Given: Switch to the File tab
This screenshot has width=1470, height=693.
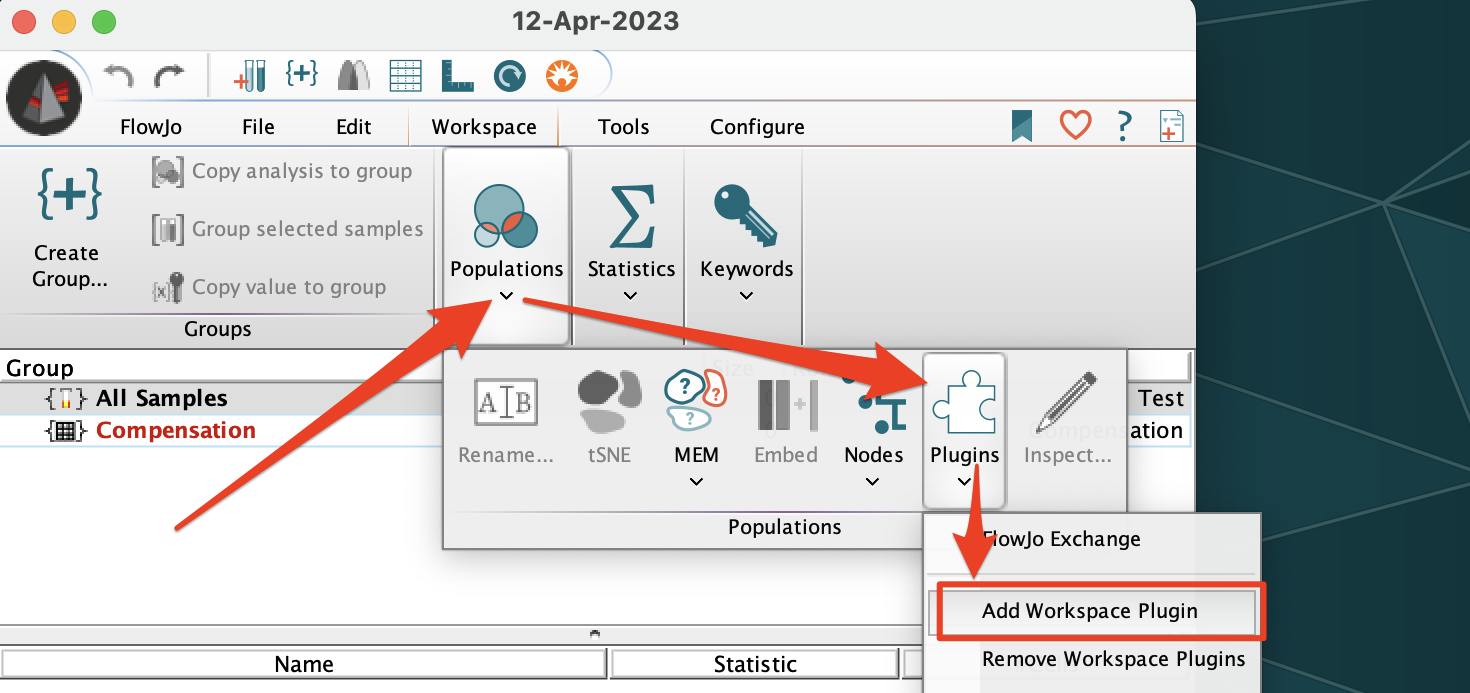Looking at the screenshot, I should [258, 127].
